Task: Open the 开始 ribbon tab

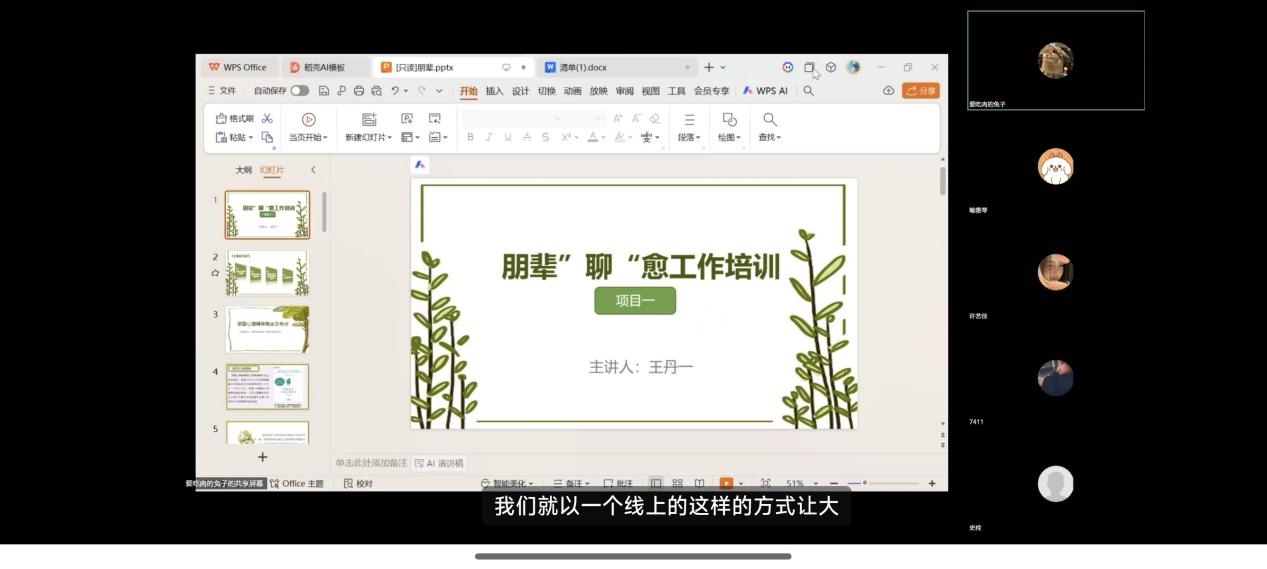Action: tap(468, 91)
